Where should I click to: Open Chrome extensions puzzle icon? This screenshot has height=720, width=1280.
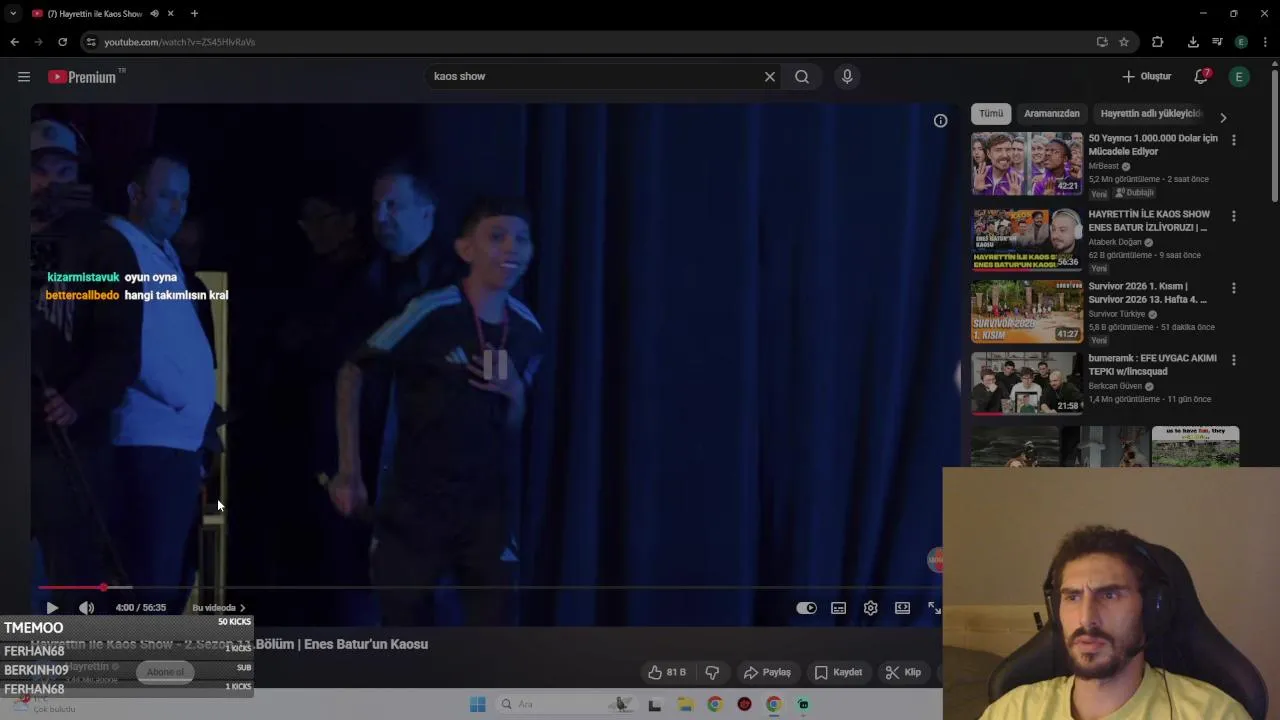(1157, 42)
